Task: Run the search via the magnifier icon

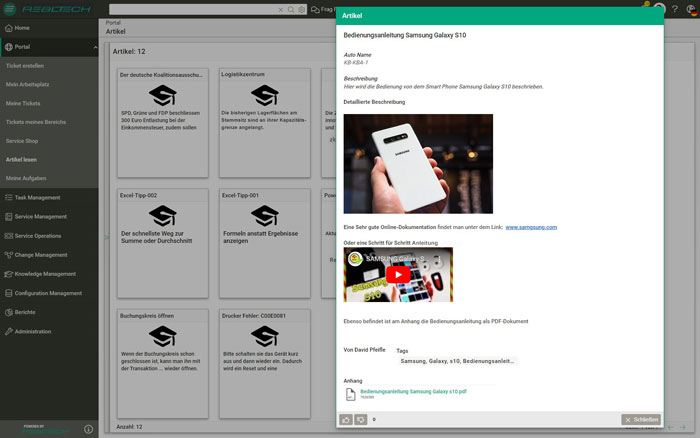Action: click(x=291, y=9)
